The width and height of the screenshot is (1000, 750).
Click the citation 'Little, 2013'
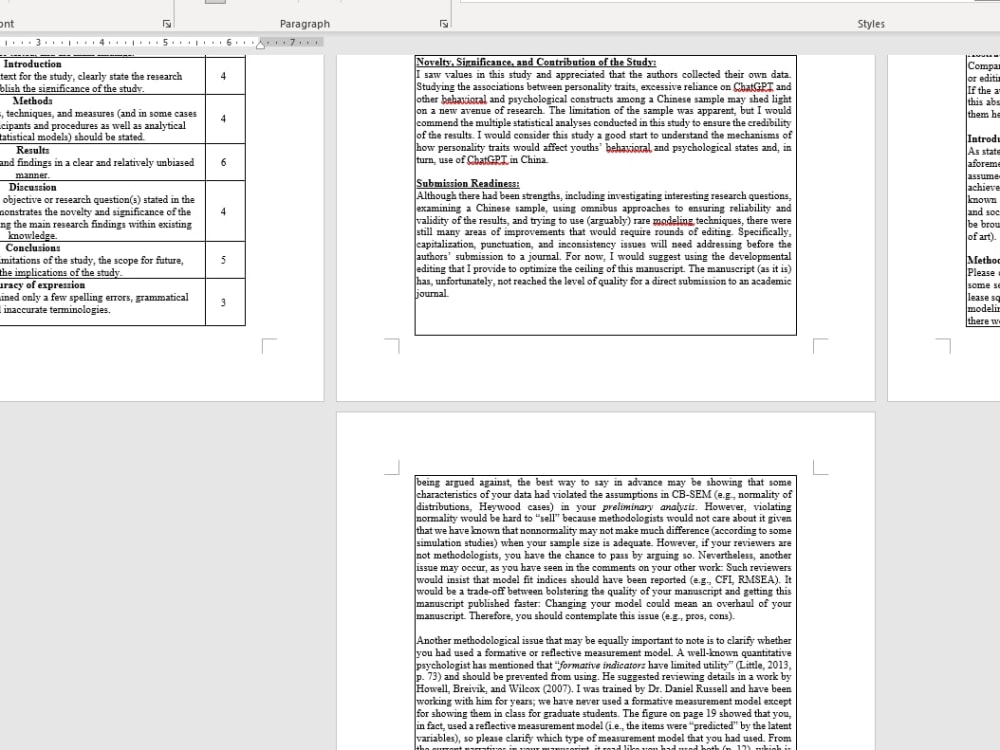coord(762,665)
